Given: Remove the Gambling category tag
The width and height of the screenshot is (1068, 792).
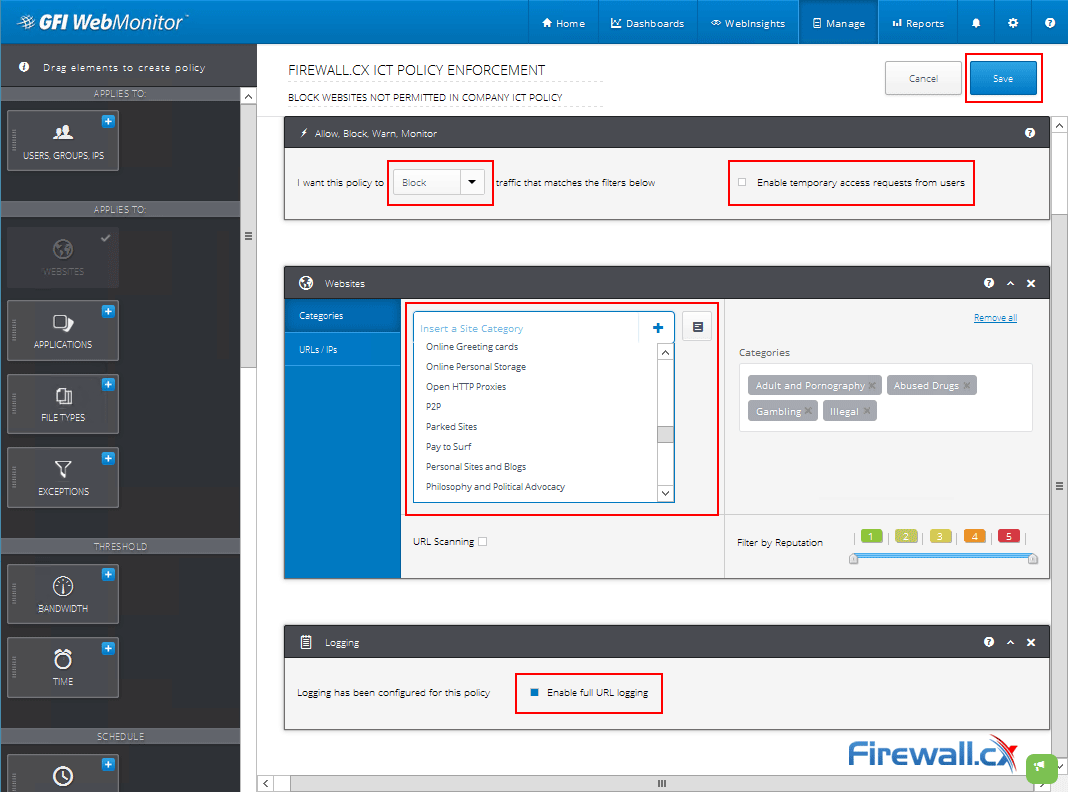Looking at the screenshot, I should point(808,411).
